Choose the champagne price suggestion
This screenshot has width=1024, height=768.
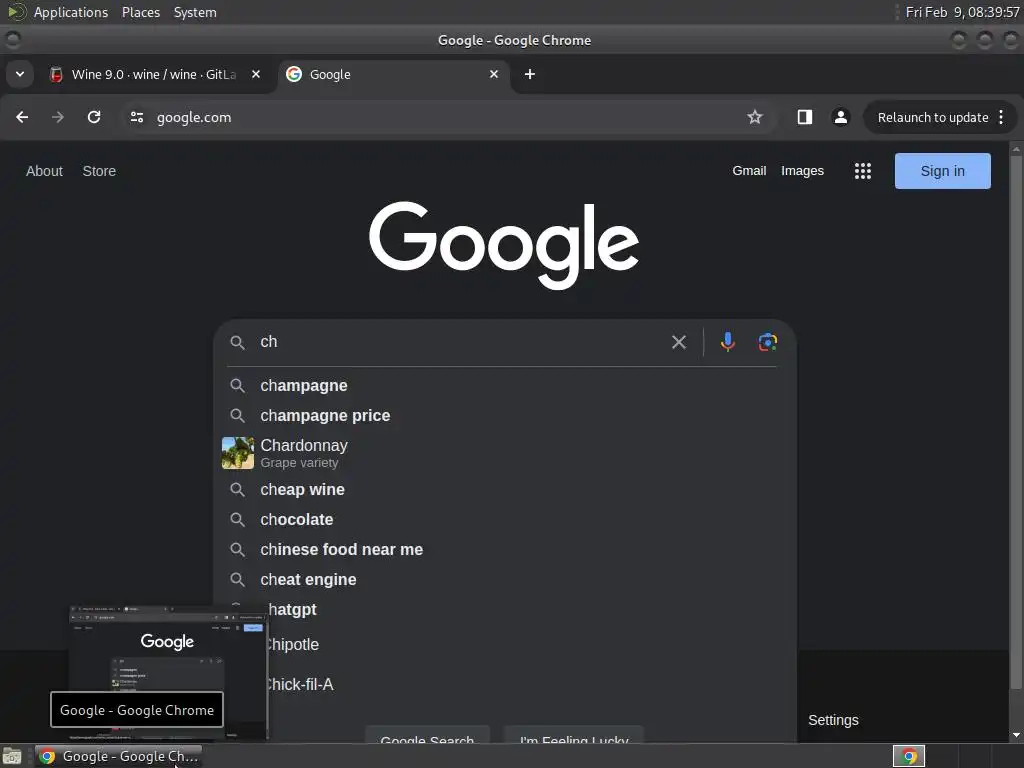coord(503,416)
